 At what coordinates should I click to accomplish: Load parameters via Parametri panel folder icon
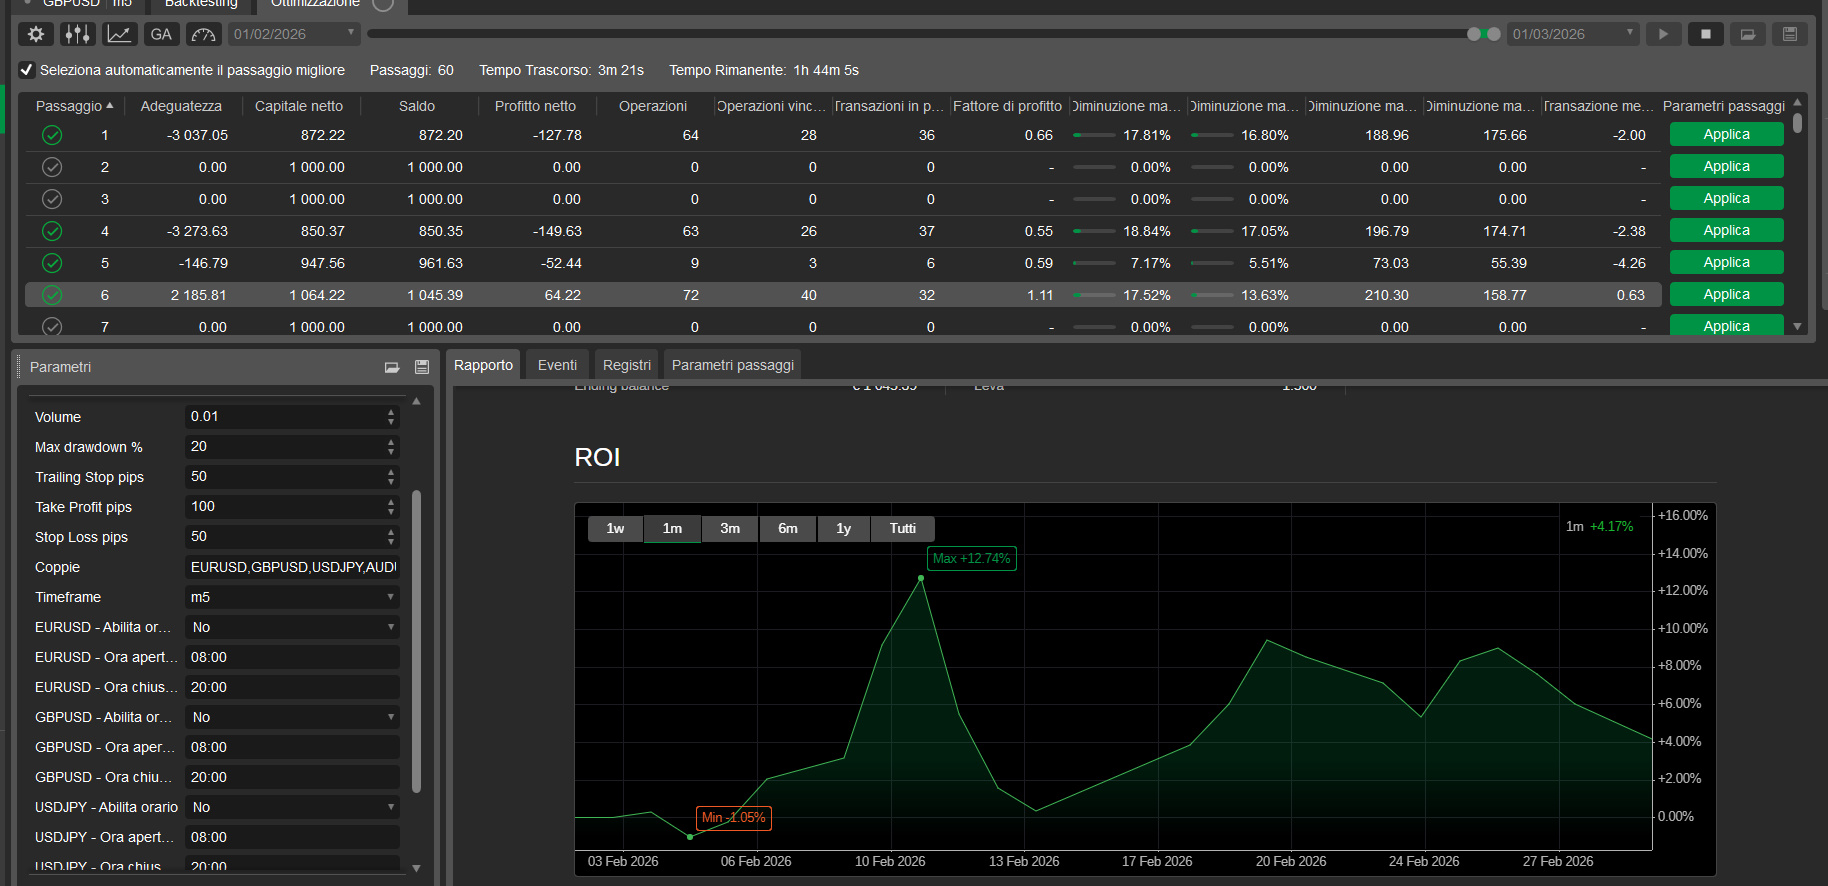[x=392, y=367]
